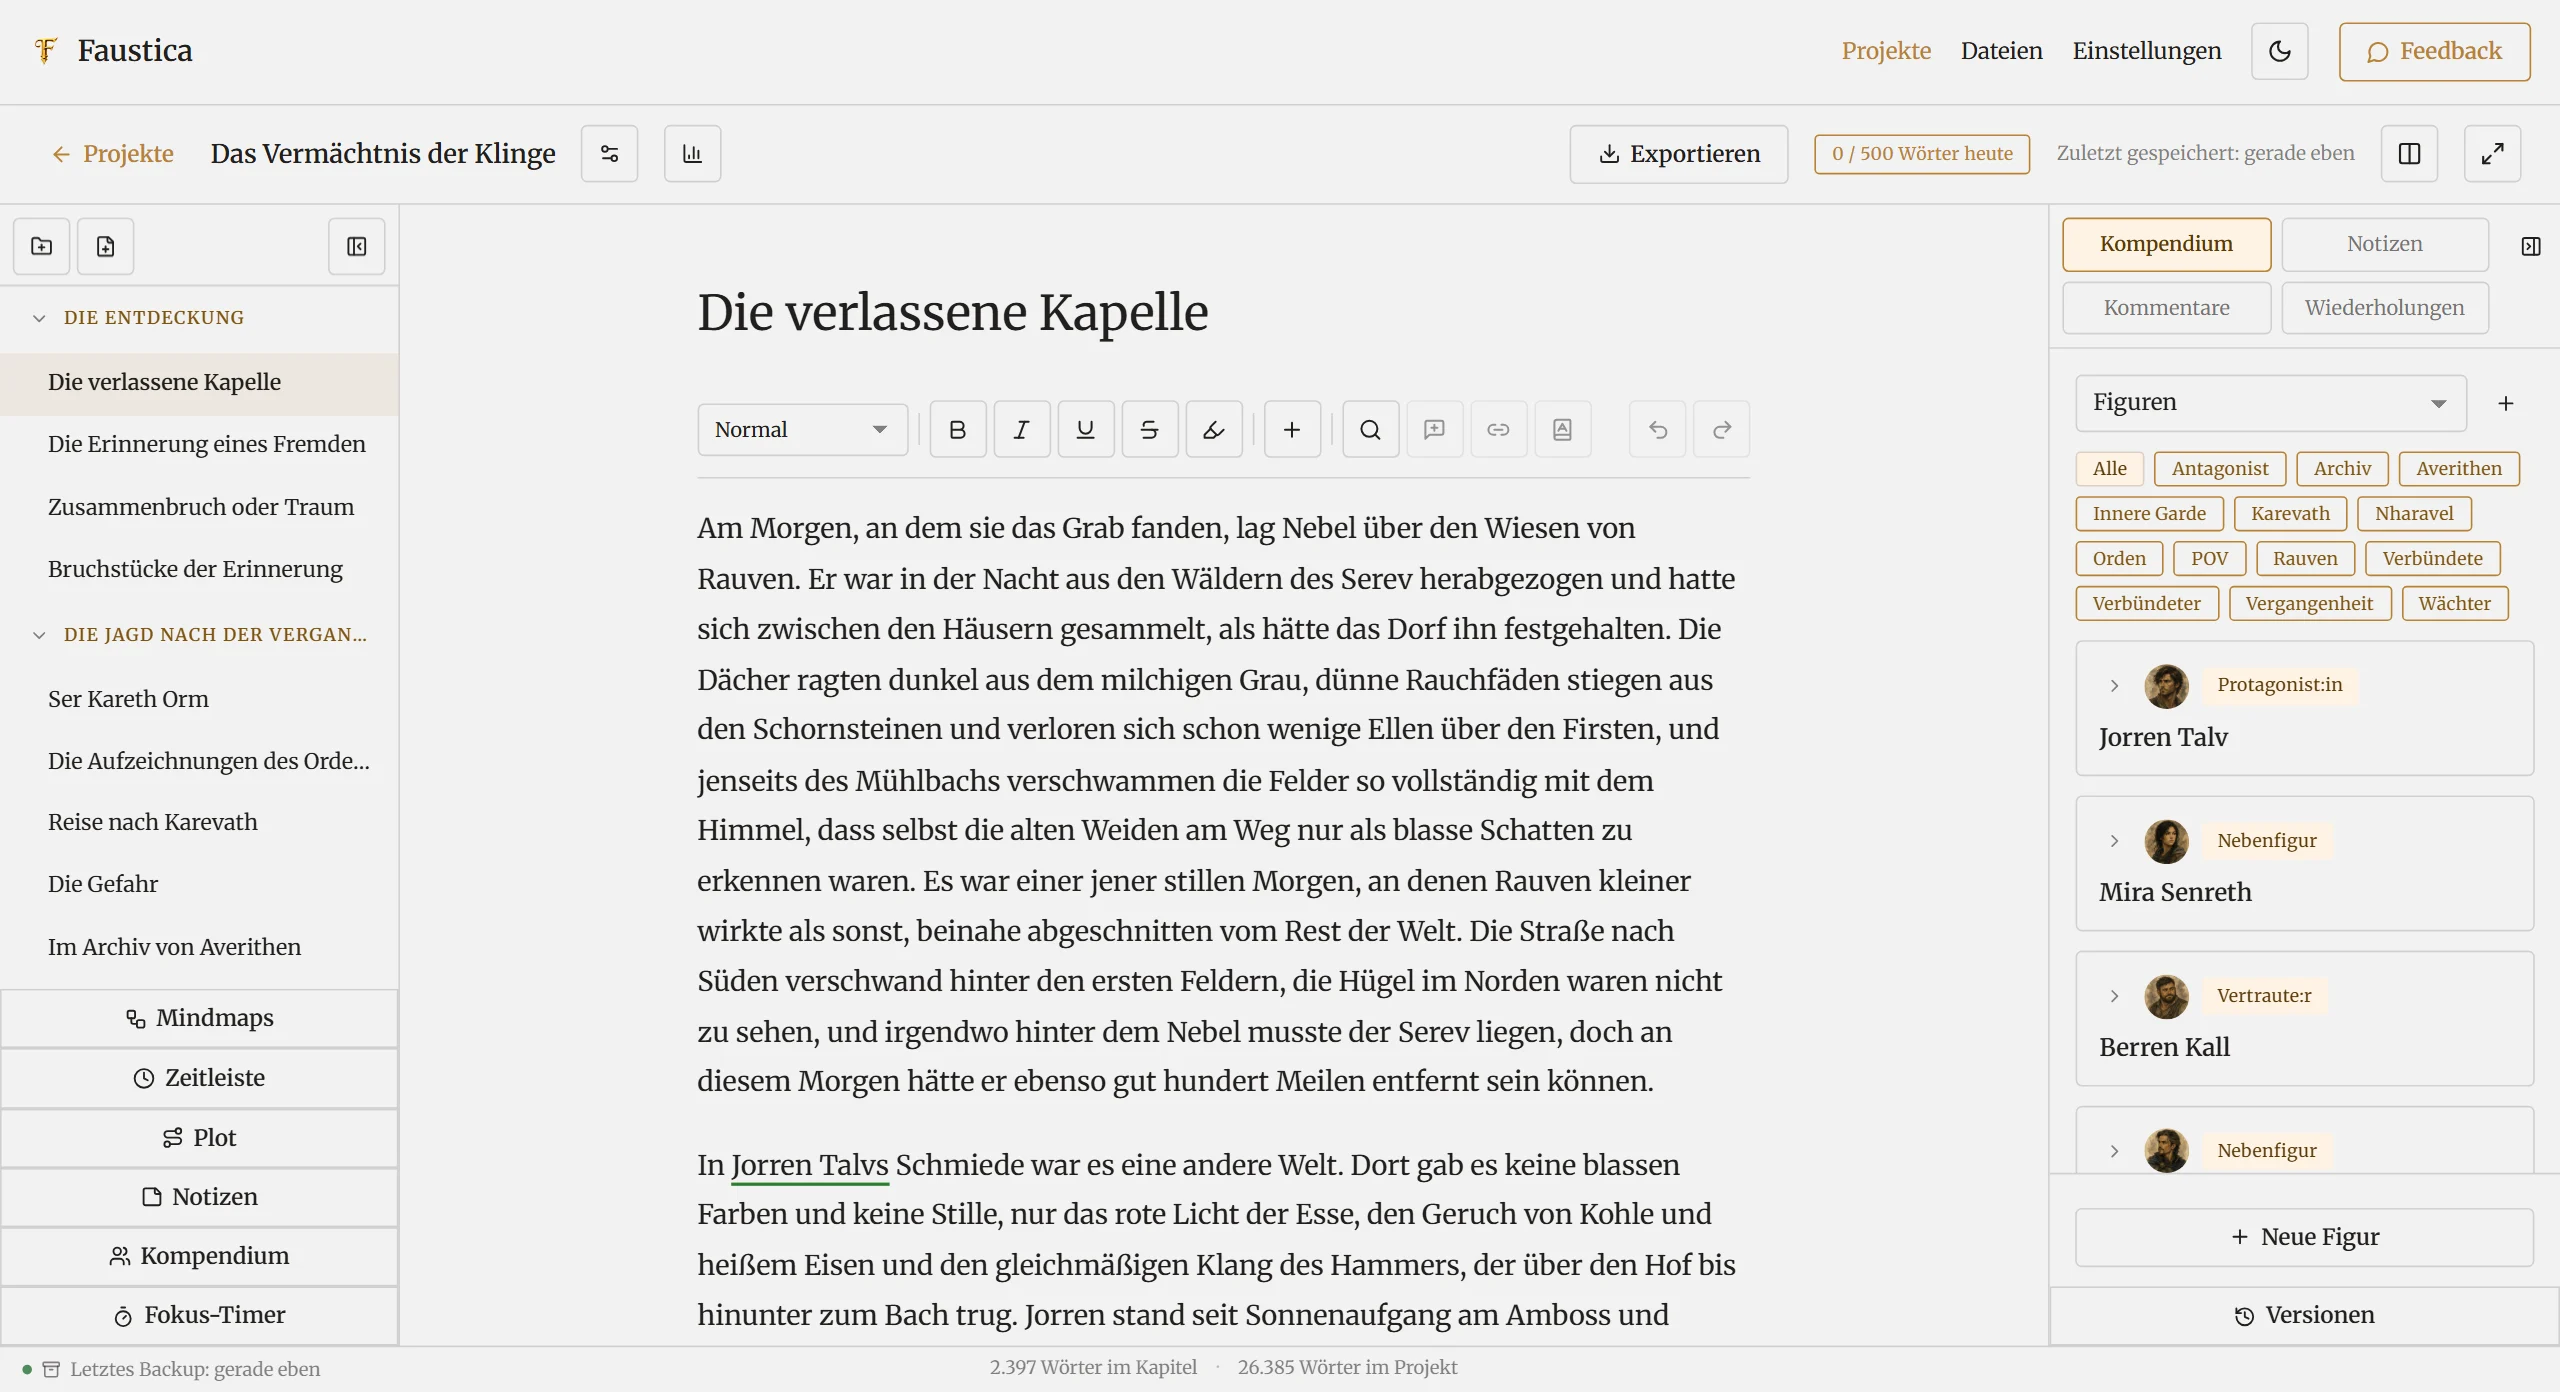2560x1392 pixels.
Task: Open the Normal paragraph style dropdown
Action: coord(802,429)
